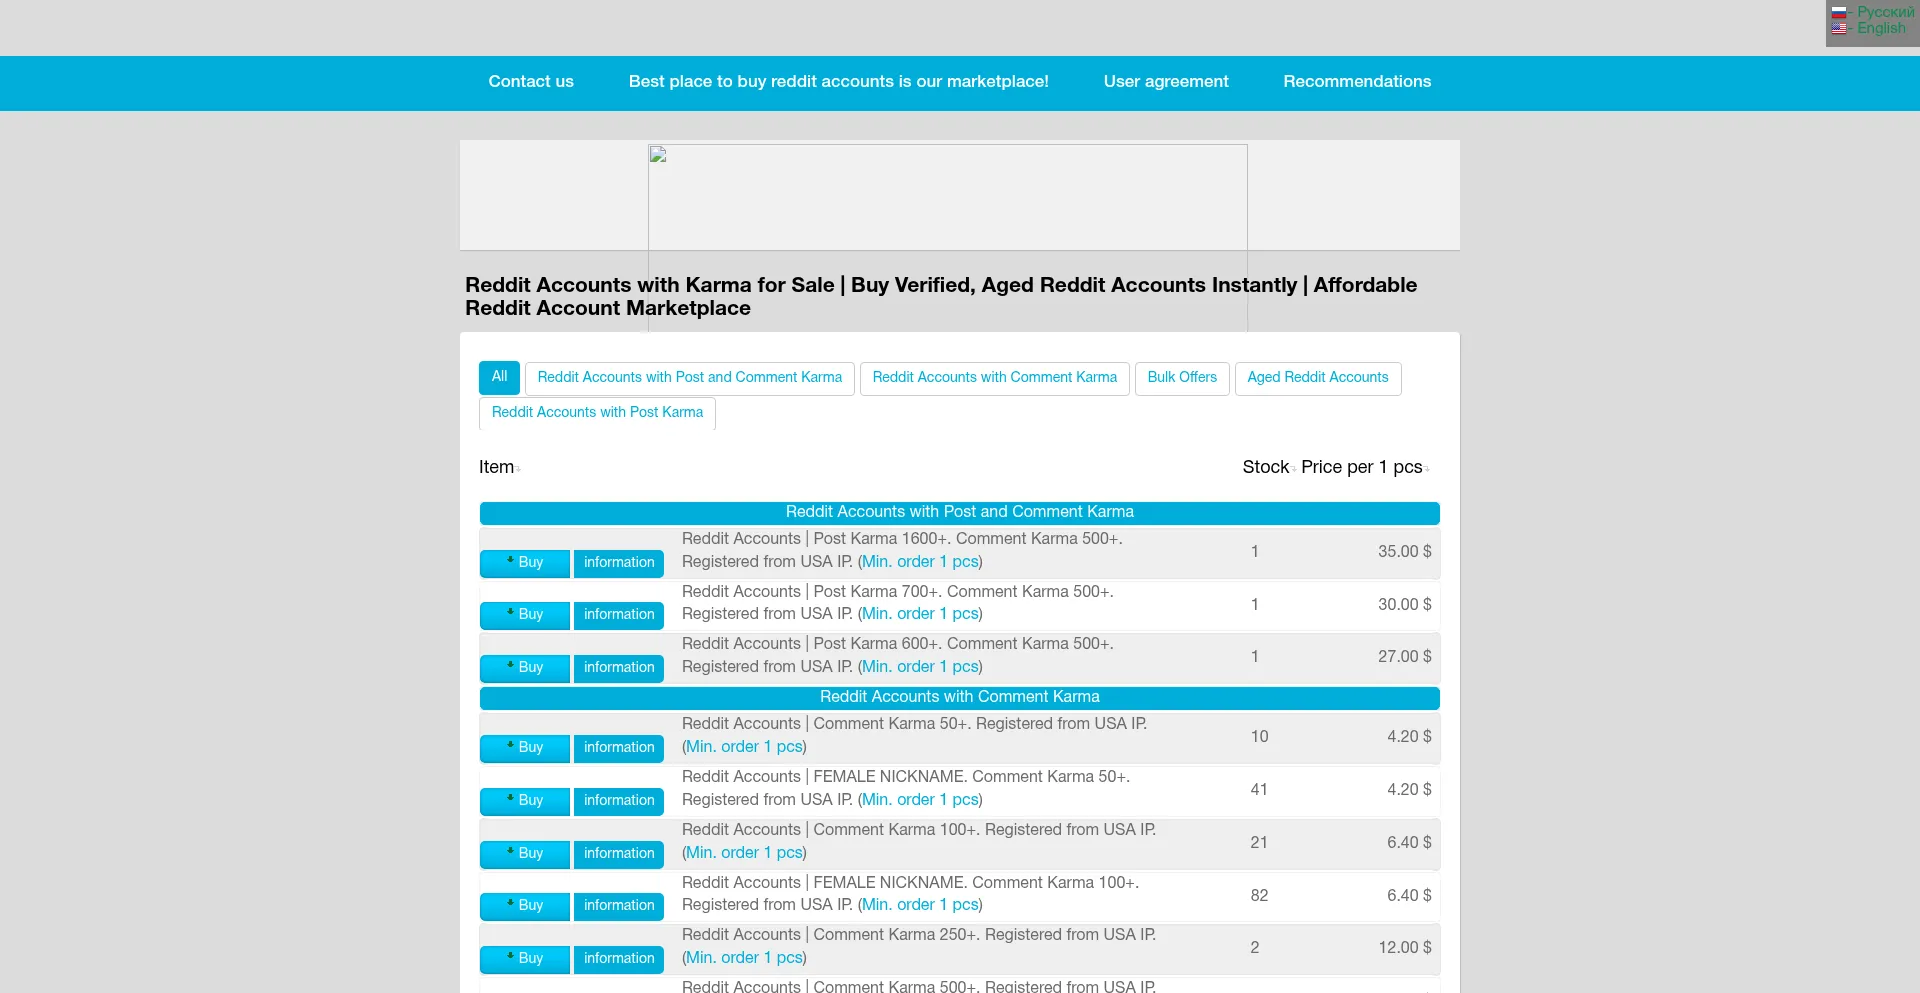This screenshot has width=1920, height=993.
Task: Click the 4.20 $ price beside stock 41
Action: click(1409, 790)
